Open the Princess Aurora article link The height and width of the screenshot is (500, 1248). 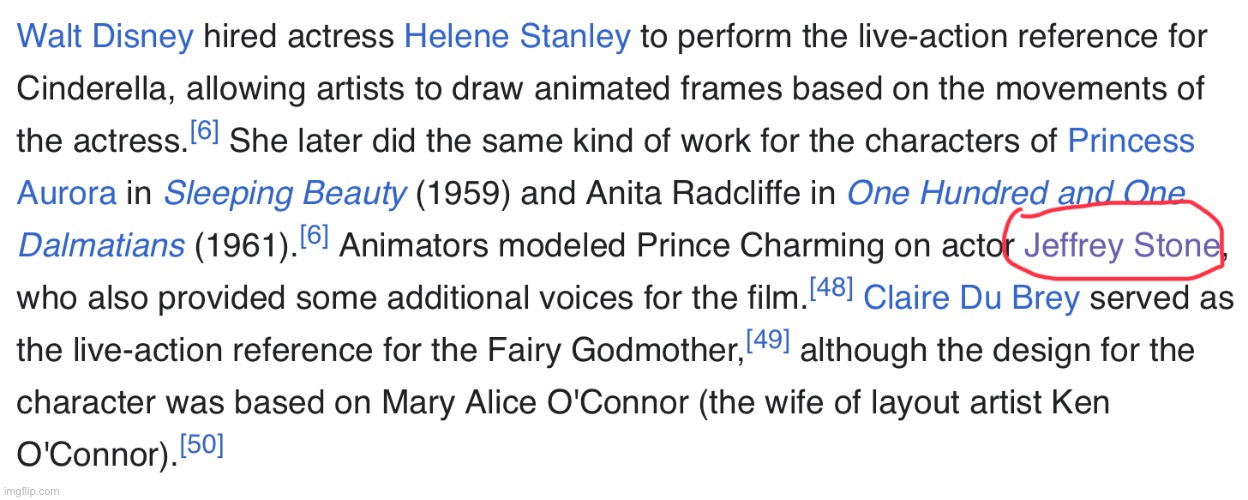(x=1130, y=141)
